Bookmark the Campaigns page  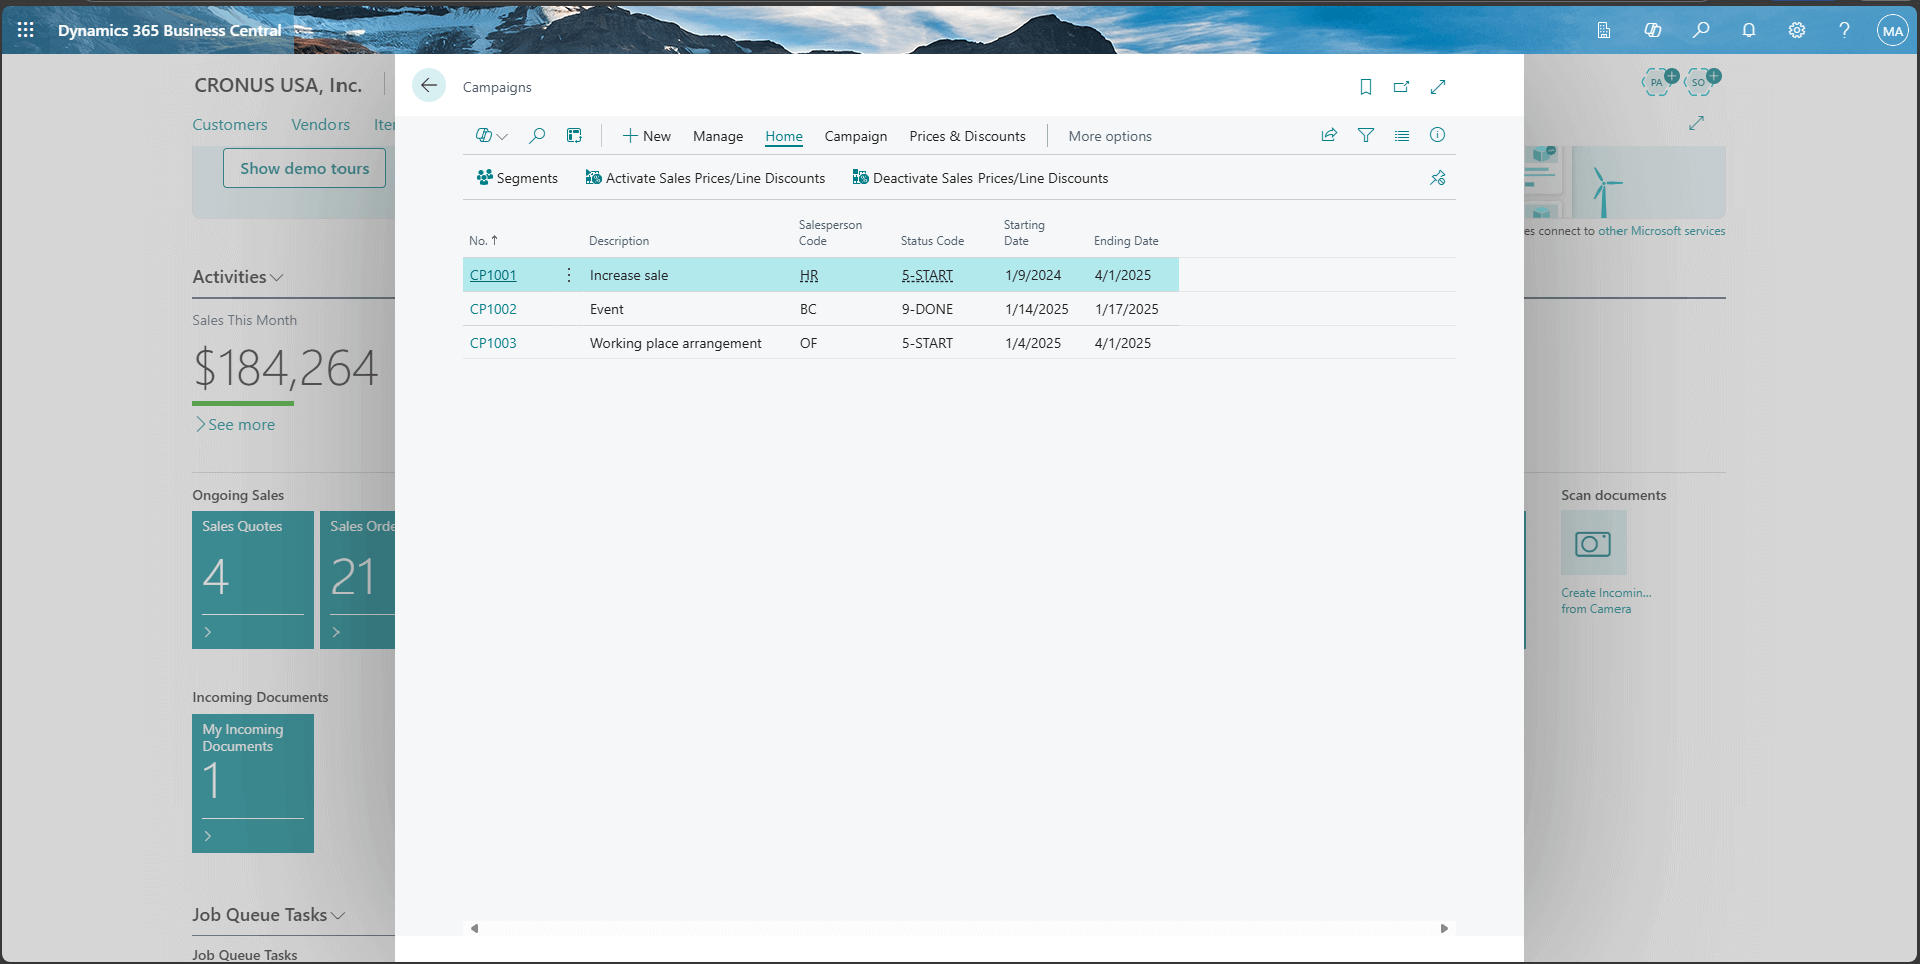[x=1366, y=87]
